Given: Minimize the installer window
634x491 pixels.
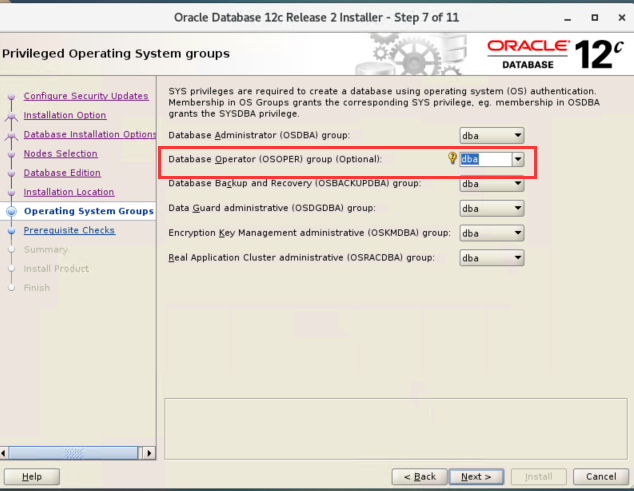Looking at the screenshot, I should (568, 18).
